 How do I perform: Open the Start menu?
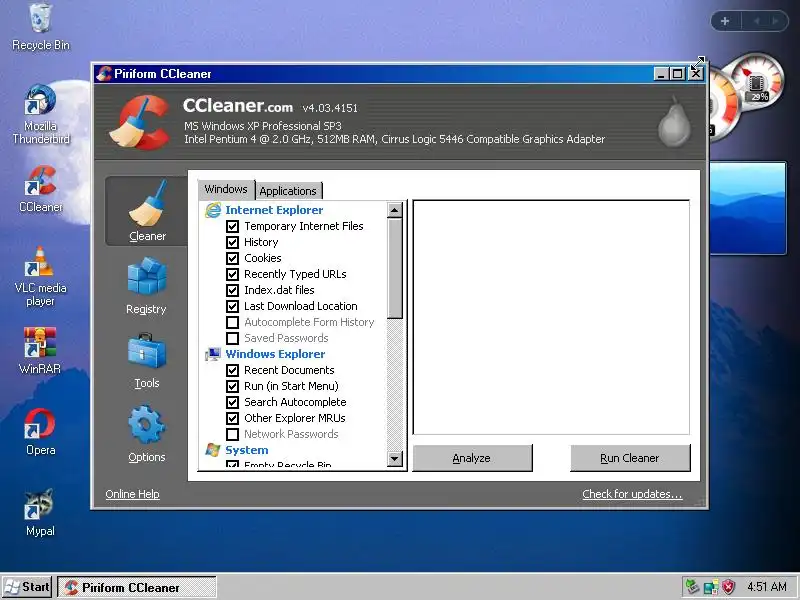(x=27, y=587)
